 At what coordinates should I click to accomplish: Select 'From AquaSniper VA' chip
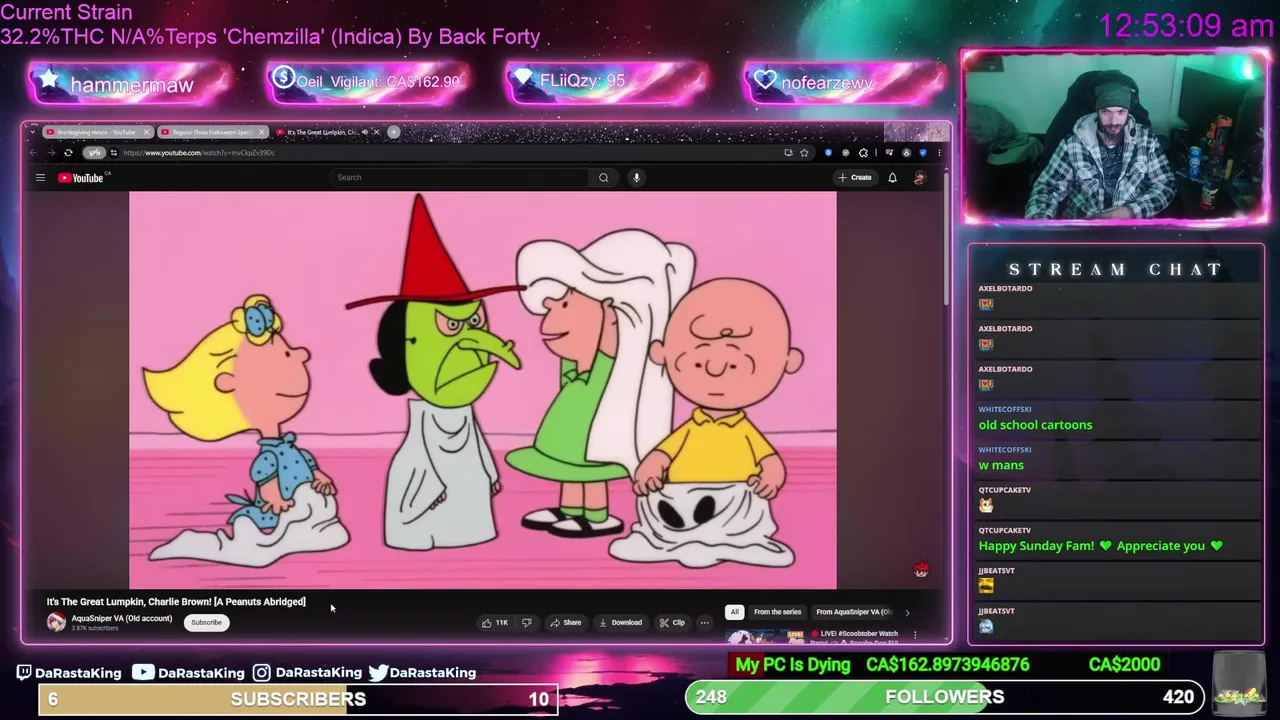click(x=853, y=612)
